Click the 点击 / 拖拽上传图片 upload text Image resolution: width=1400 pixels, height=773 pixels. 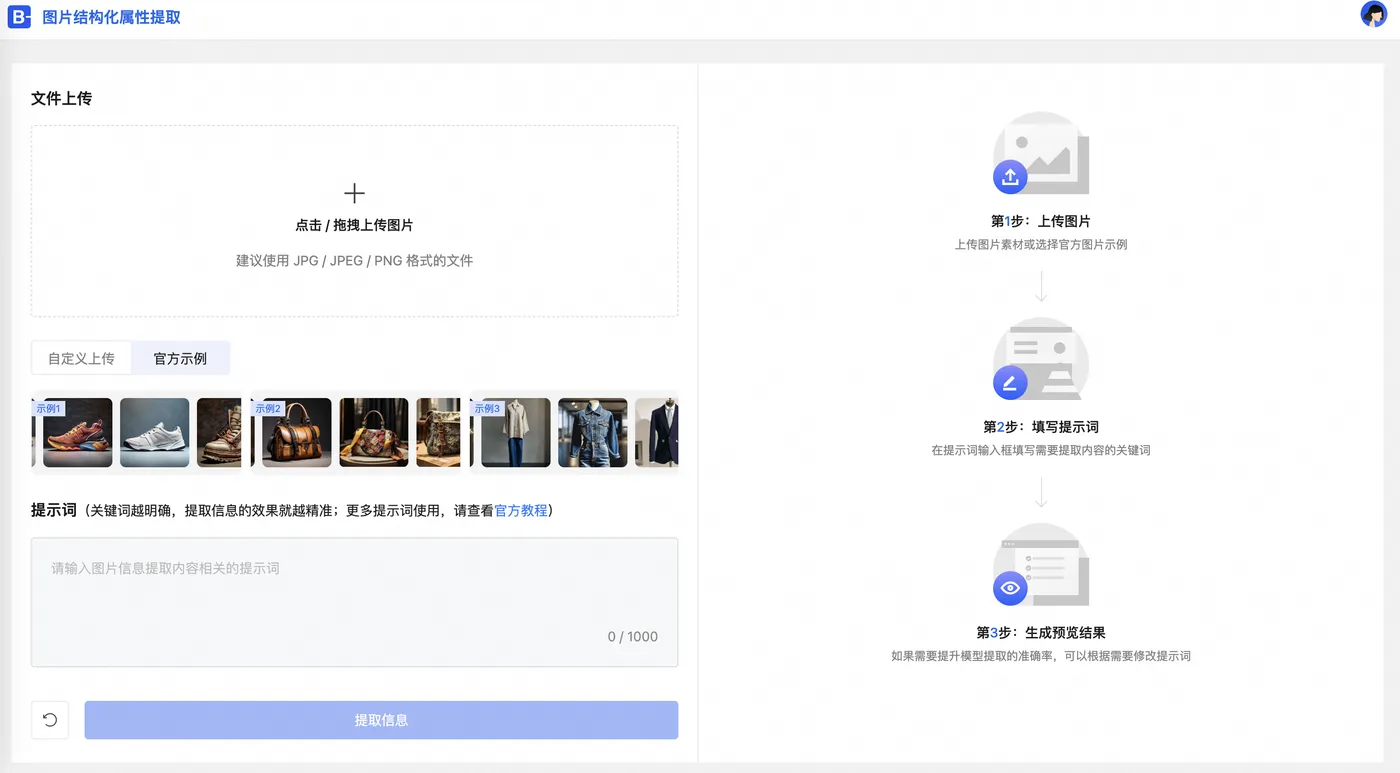354,226
